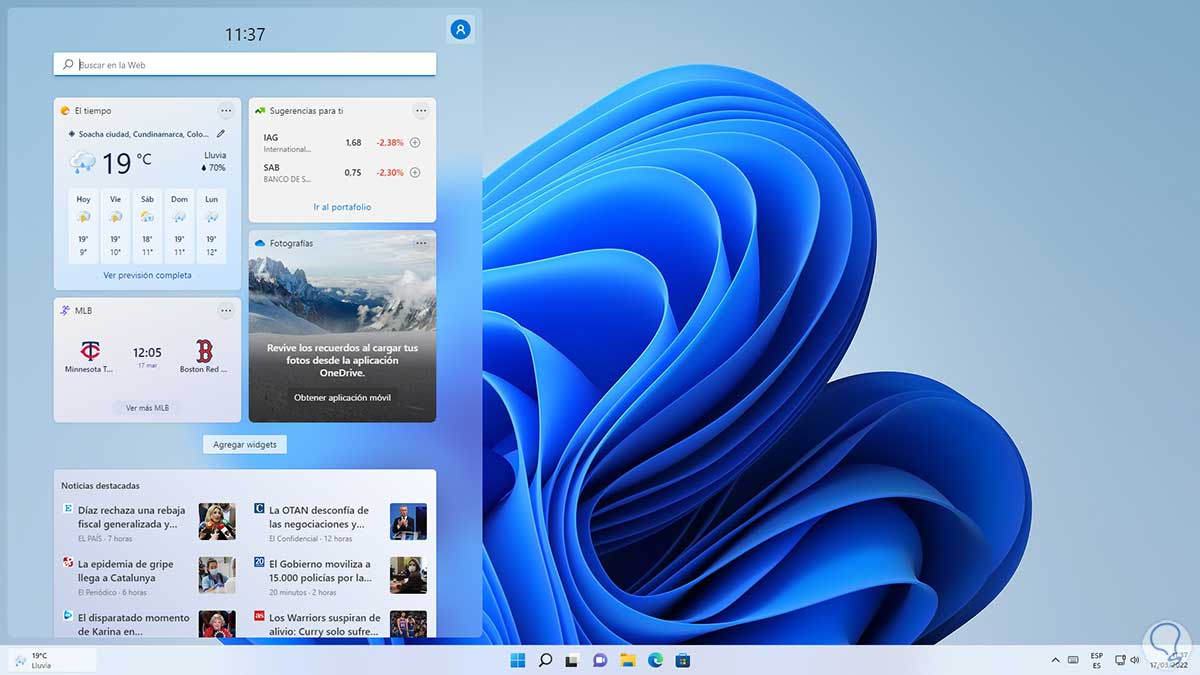
Task: Select the Hoy forecast column
Action: coord(83,225)
